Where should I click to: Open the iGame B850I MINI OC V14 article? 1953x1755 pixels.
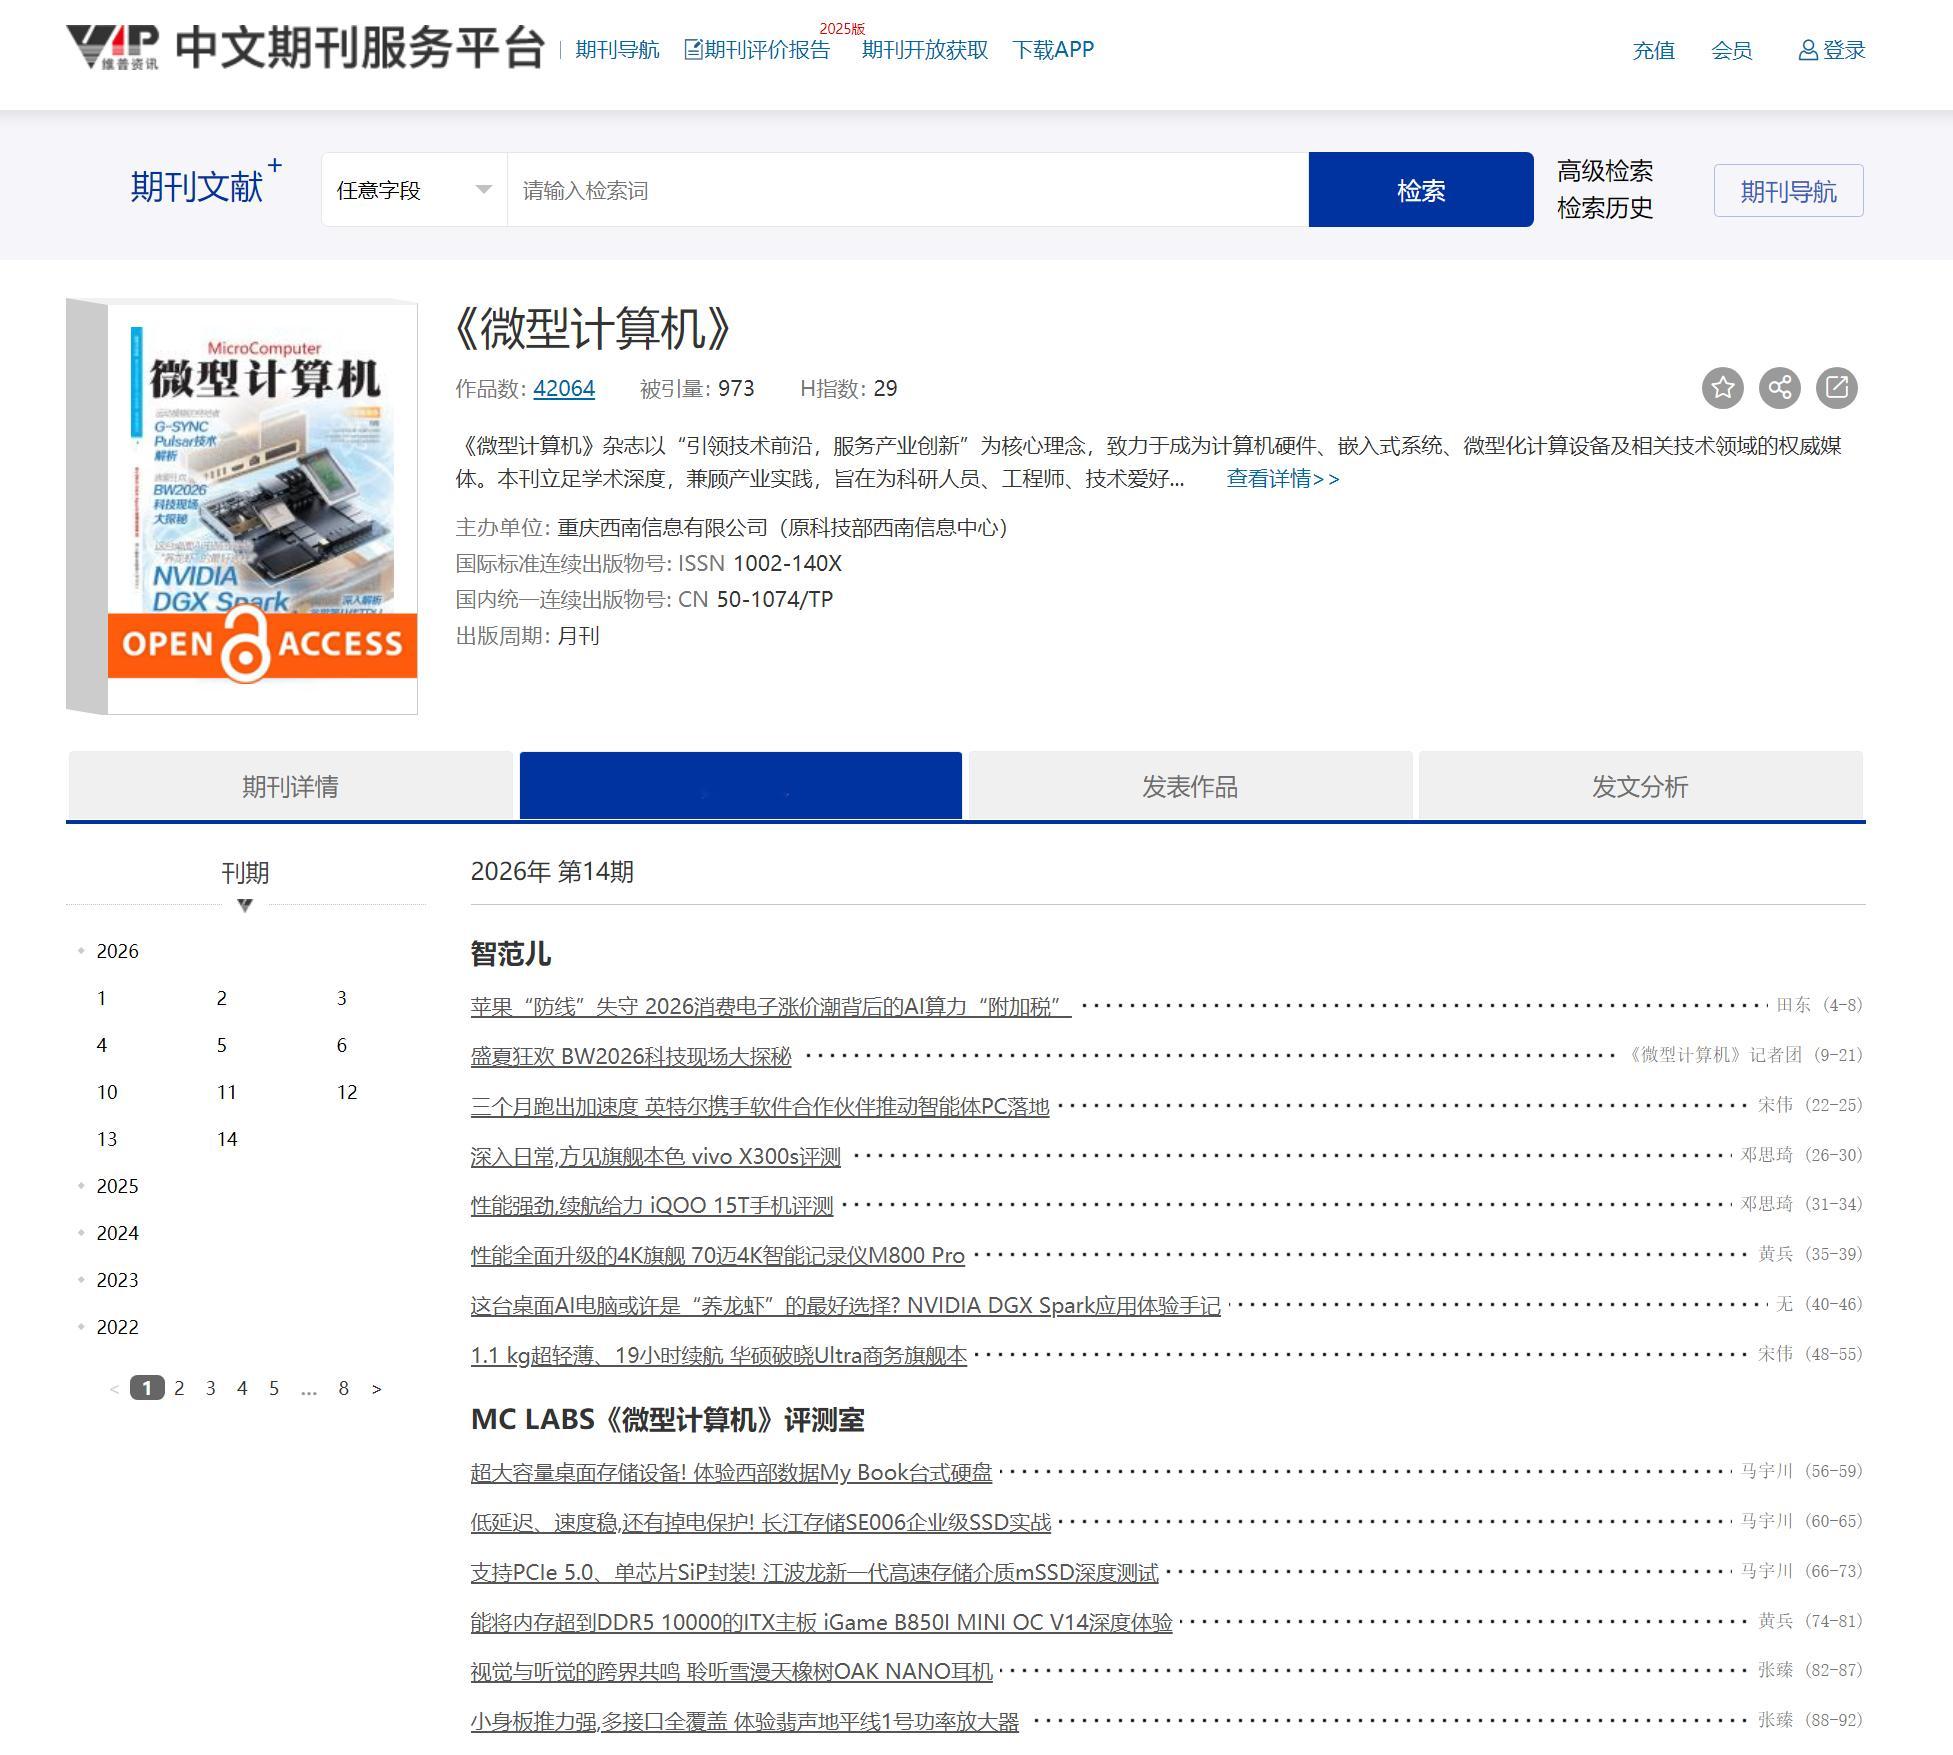pyautogui.click(x=821, y=1622)
